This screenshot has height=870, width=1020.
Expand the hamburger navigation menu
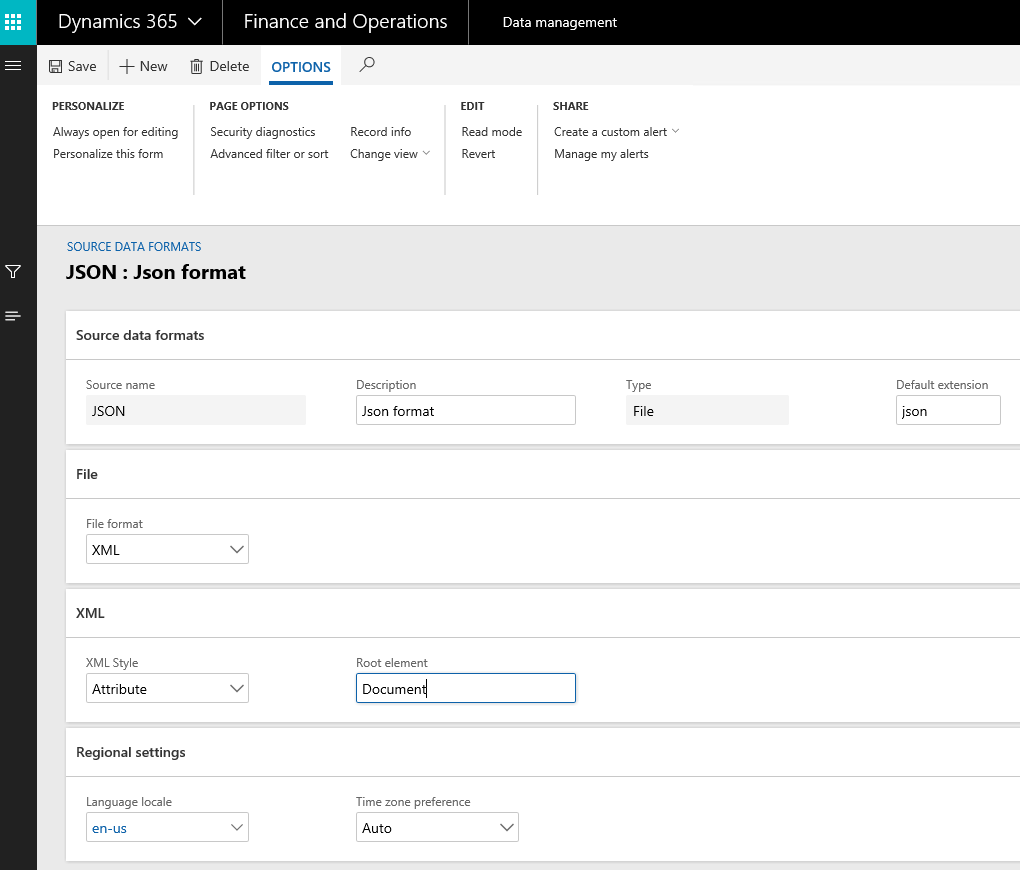click(14, 66)
